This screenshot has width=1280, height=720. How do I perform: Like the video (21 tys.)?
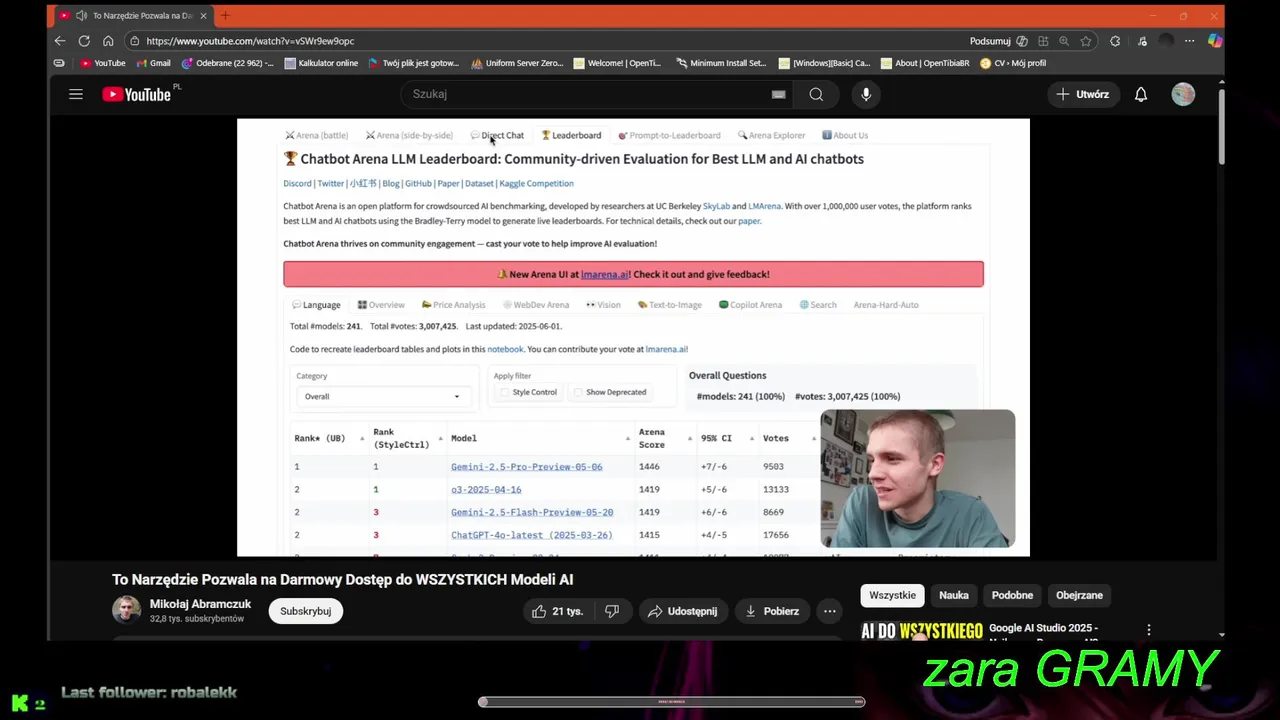557,611
